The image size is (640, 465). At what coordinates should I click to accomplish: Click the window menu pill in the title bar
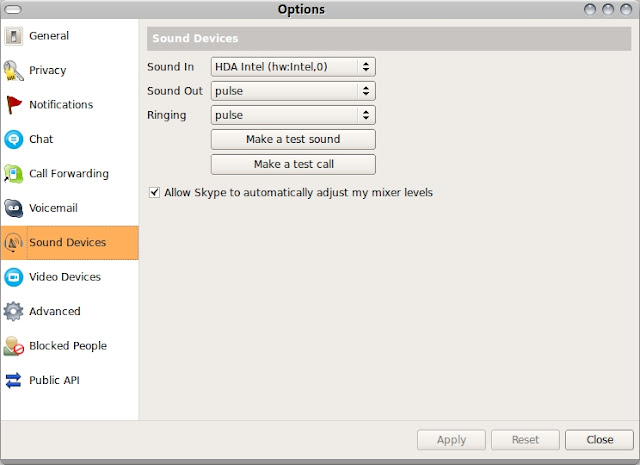click(13, 9)
